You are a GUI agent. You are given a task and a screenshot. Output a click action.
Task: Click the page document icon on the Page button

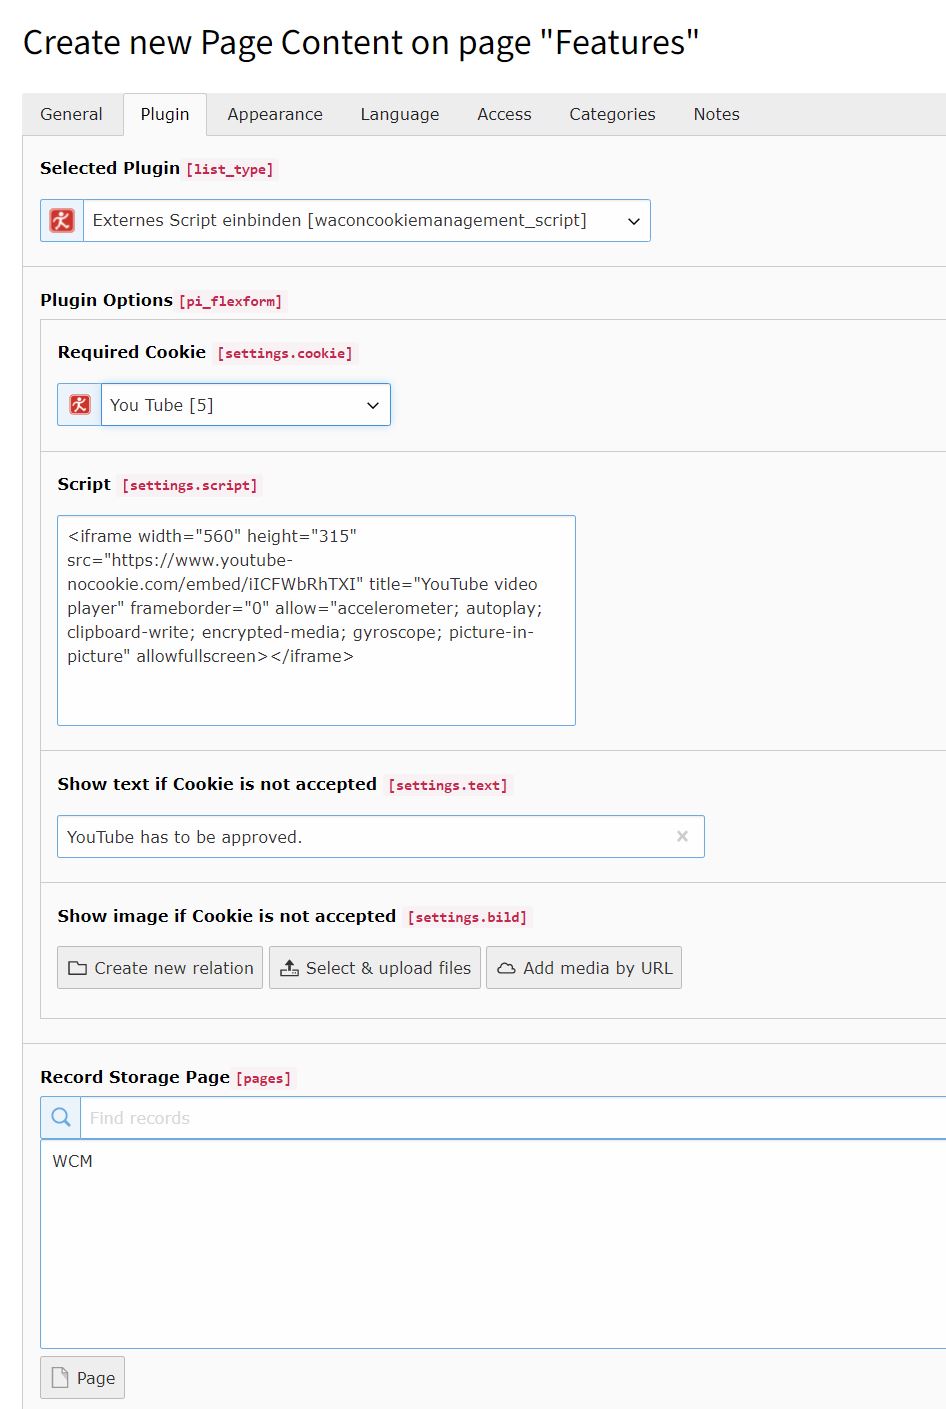[x=62, y=1377]
